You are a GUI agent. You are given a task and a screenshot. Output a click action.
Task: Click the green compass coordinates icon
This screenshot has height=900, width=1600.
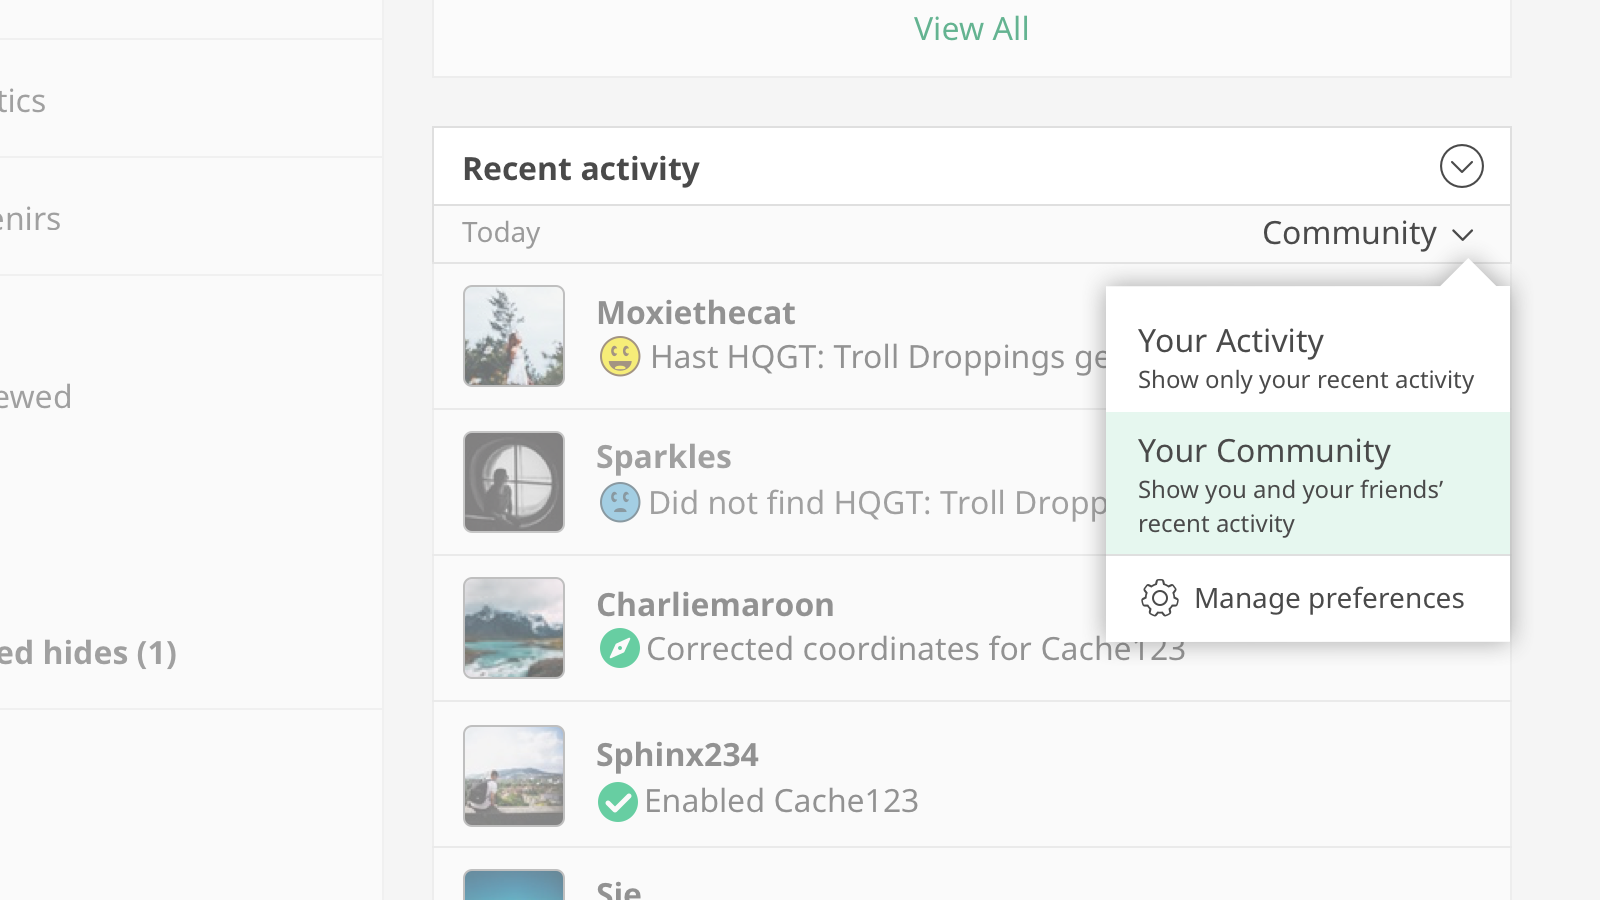(x=620, y=649)
